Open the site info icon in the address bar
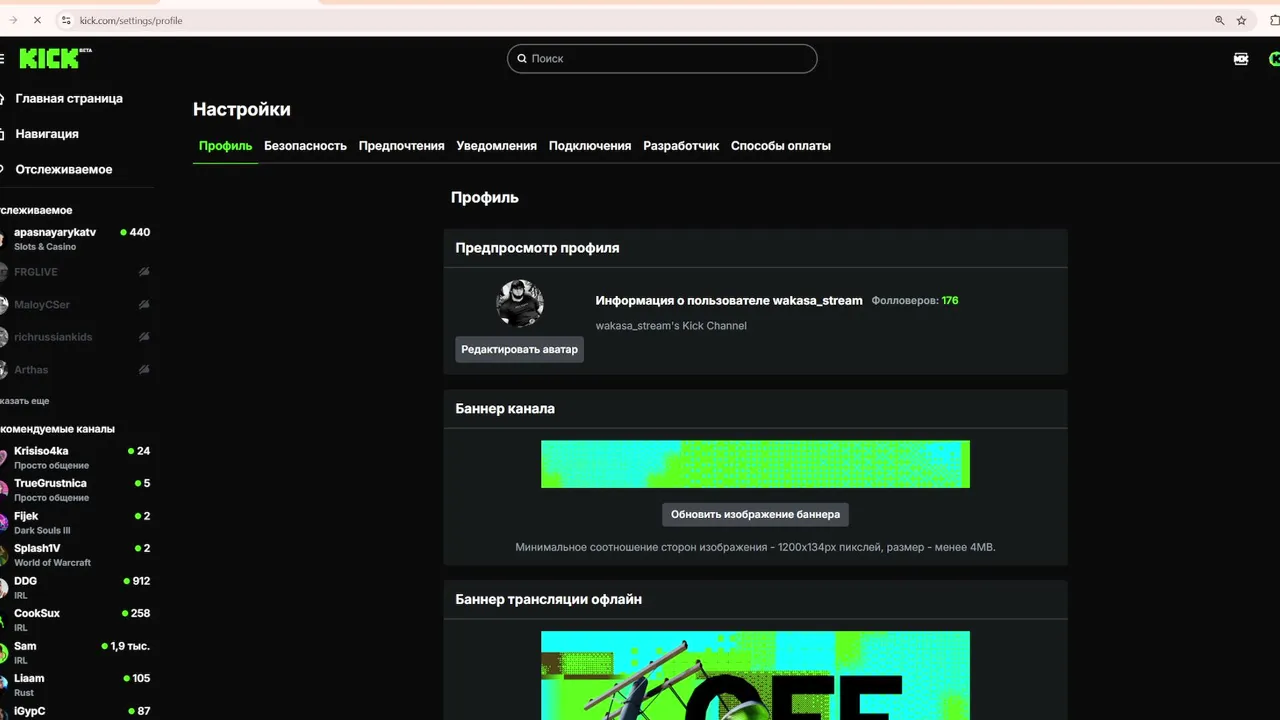The image size is (1280, 720). [x=66, y=20]
